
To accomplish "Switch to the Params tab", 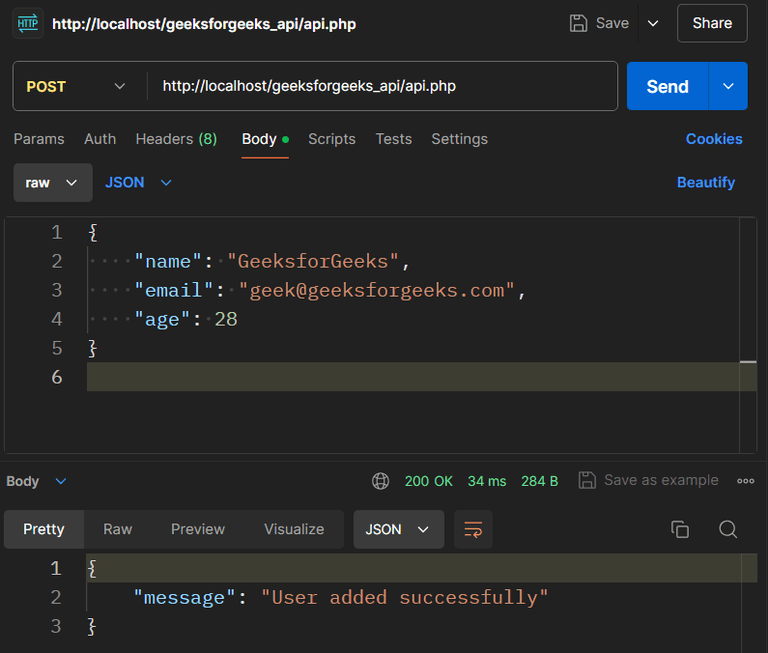I will click(39, 139).
